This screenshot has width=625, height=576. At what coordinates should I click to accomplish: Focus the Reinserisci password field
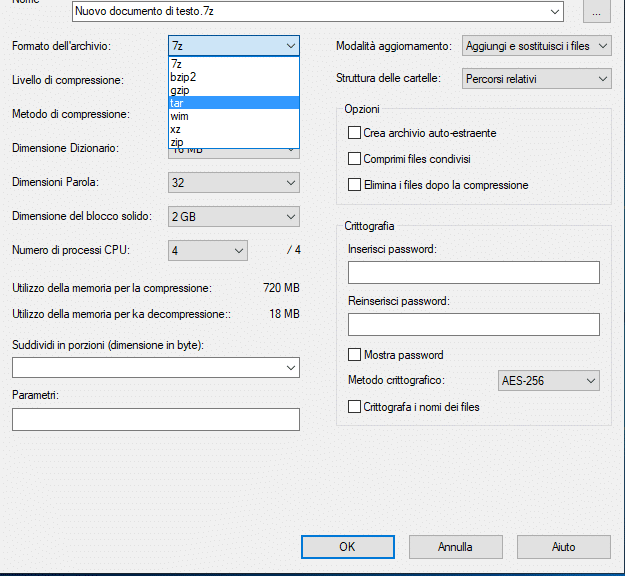474,324
